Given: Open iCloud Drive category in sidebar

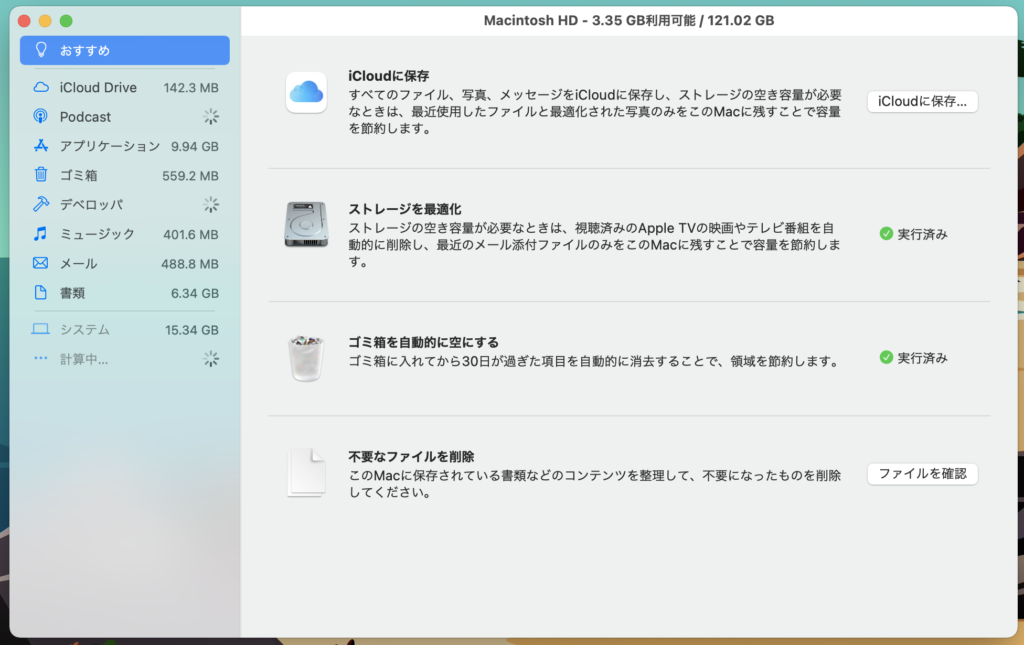Looking at the screenshot, I should [x=125, y=87].
